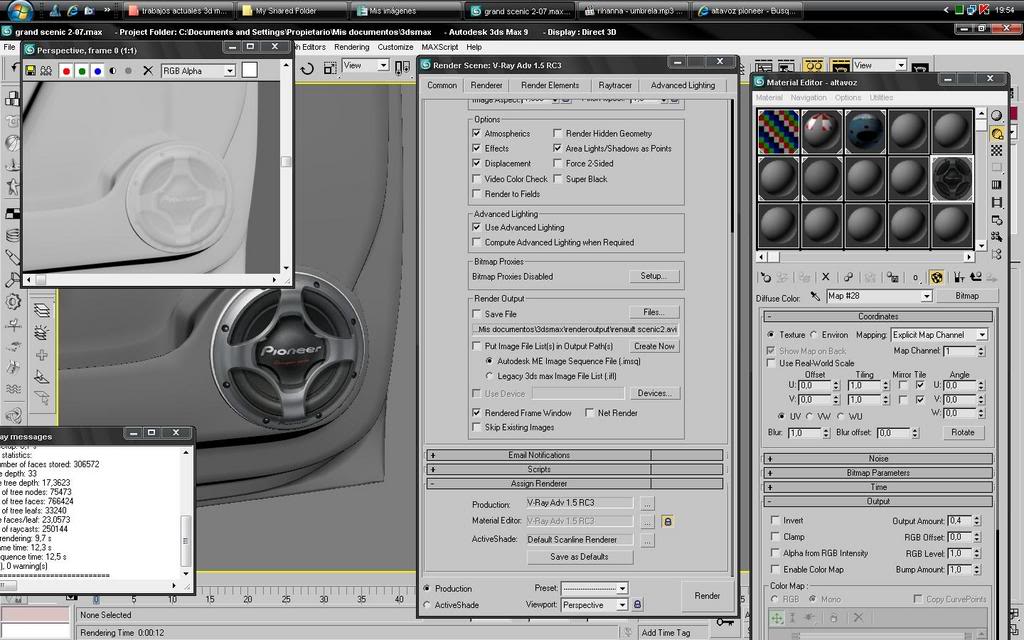
Task: Click the Bitmap map type button
Action: 967,296
